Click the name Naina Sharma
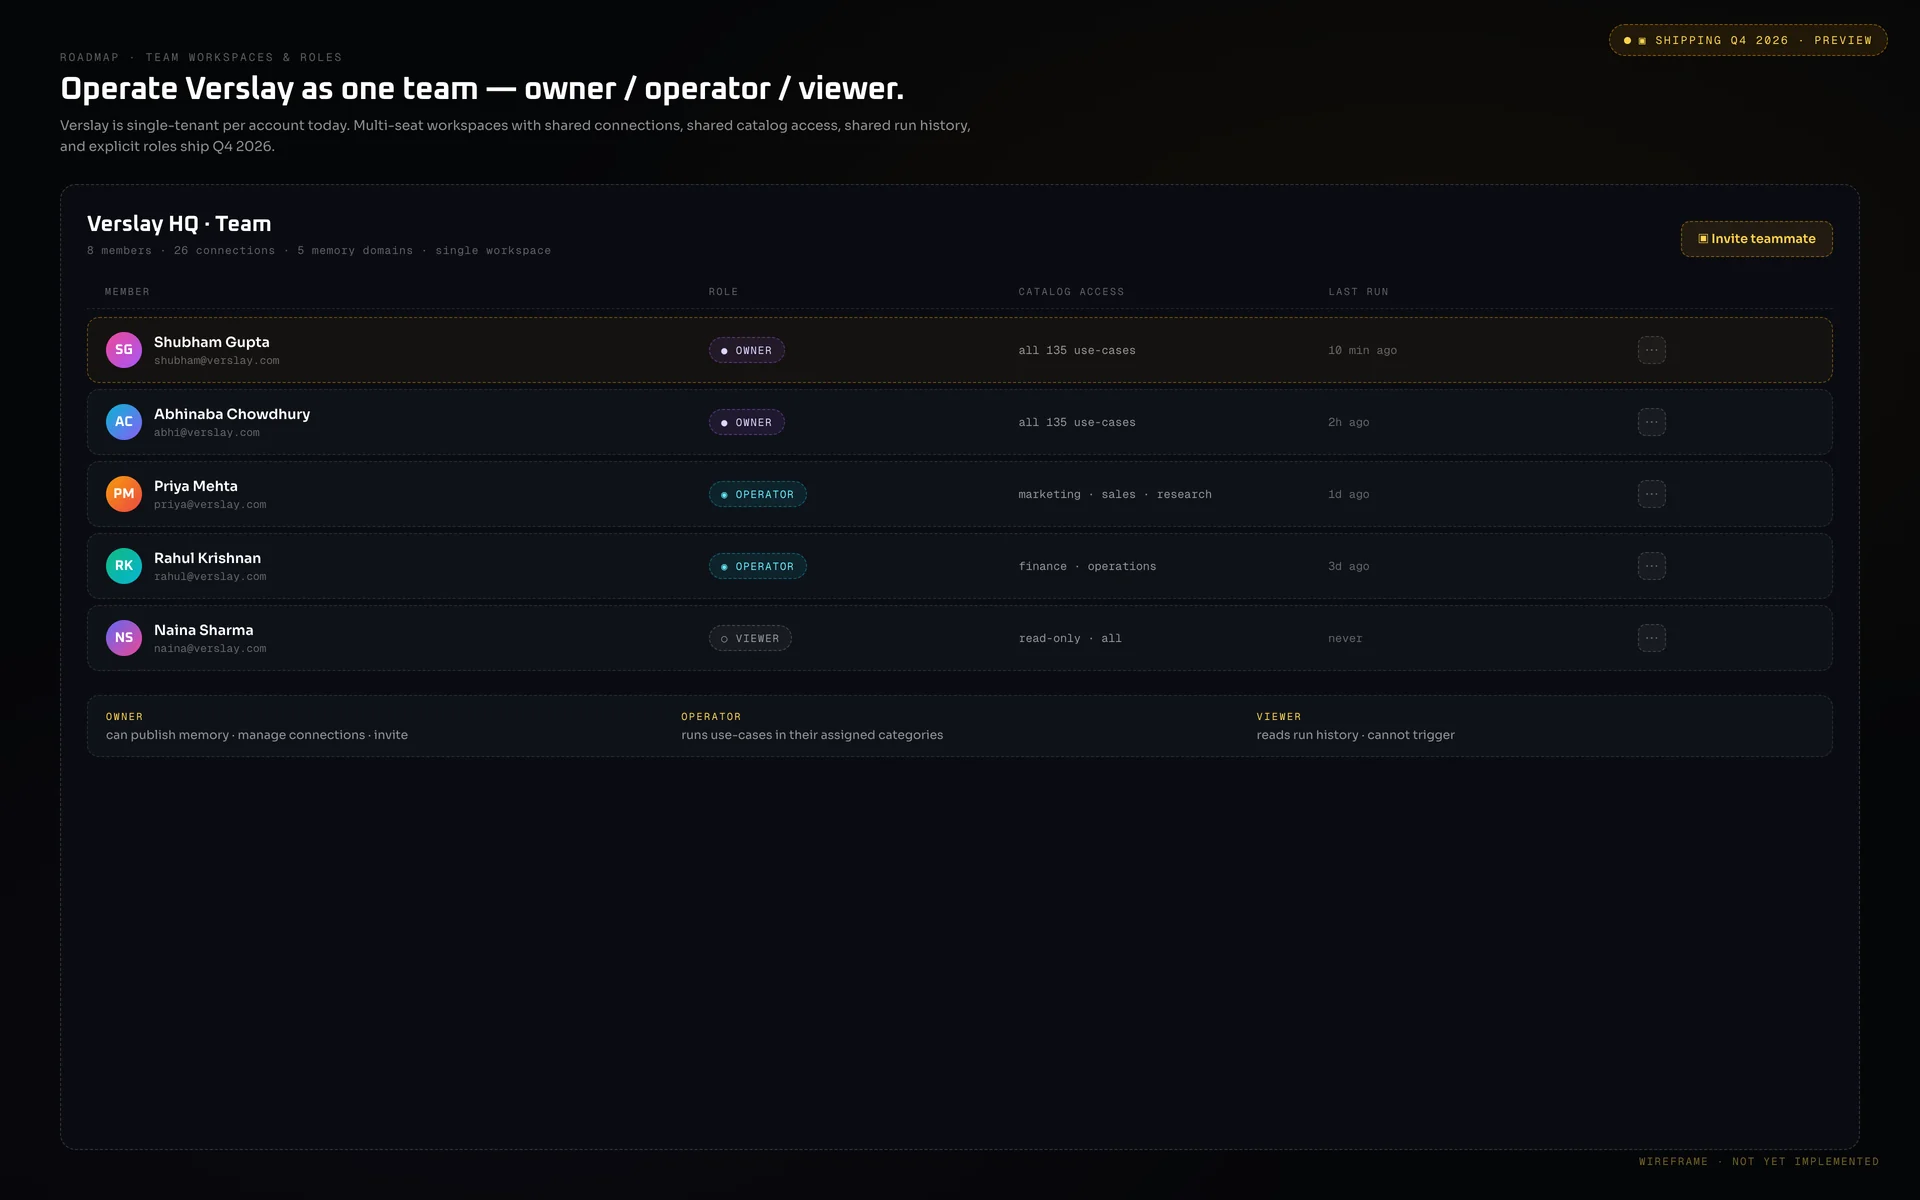 pyautogui.click(x=204, y=630)
